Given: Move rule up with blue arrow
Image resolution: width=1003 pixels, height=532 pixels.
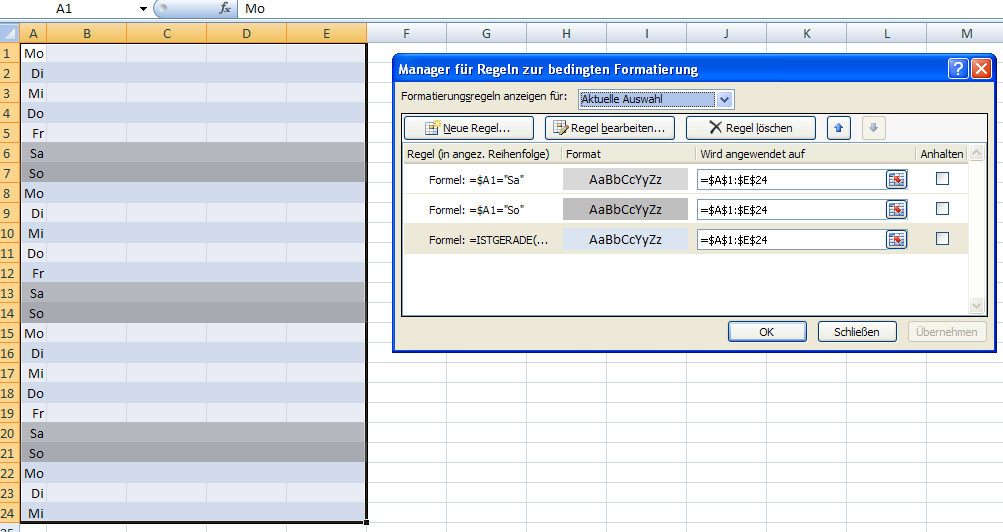Looking at the screenshot, I should point(839,128).
